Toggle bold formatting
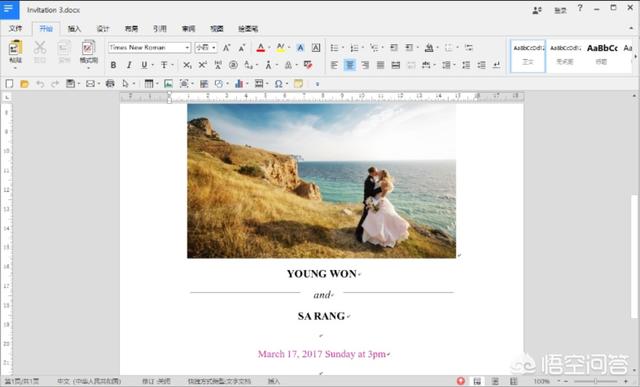This screenshot has width=640, height=387. point(113,65)
